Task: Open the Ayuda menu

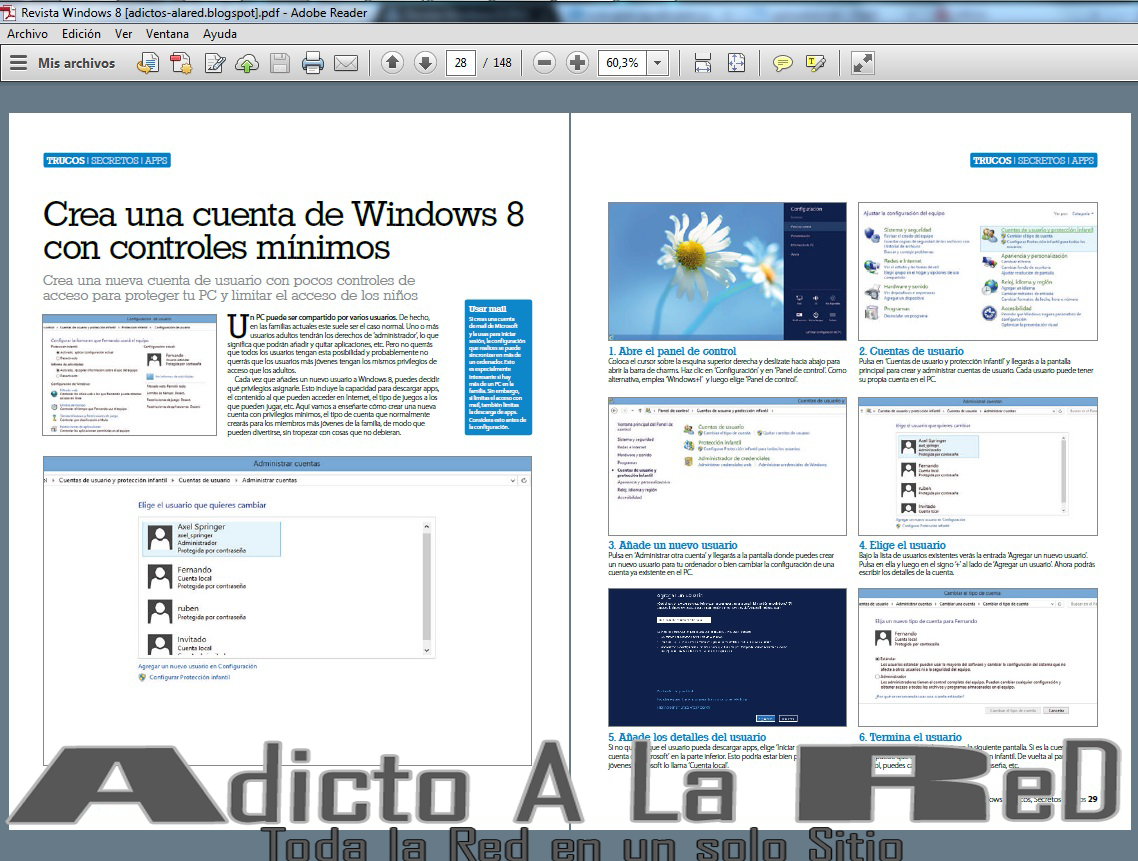Action: [x=220, y=33]
